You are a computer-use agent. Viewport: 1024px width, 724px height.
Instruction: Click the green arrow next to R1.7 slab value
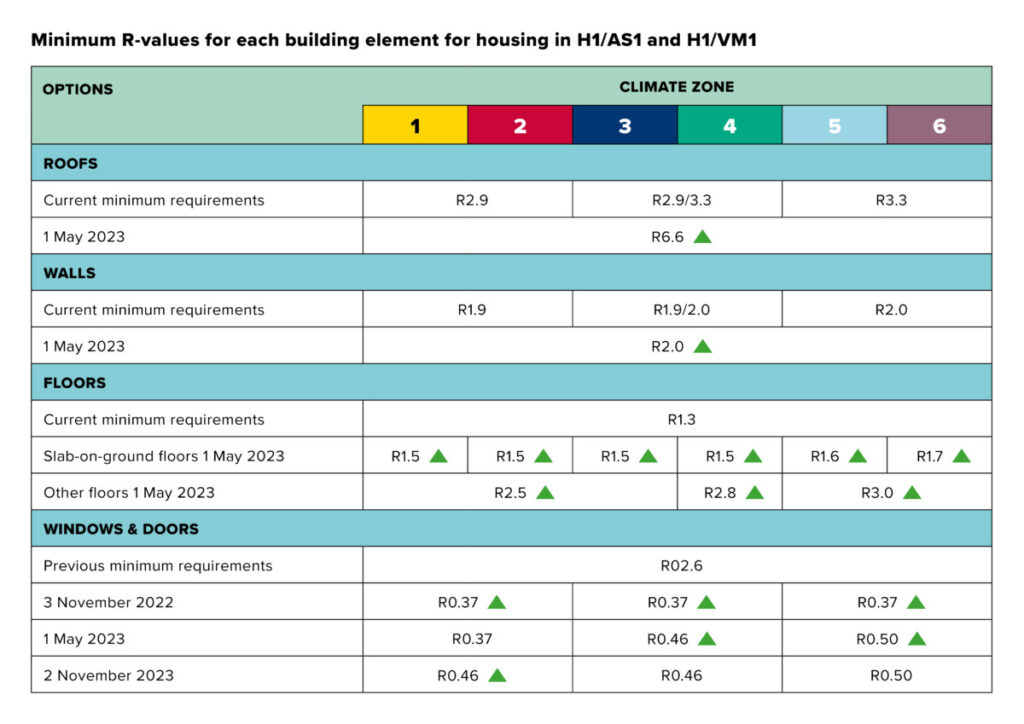(x=960, y=454)
